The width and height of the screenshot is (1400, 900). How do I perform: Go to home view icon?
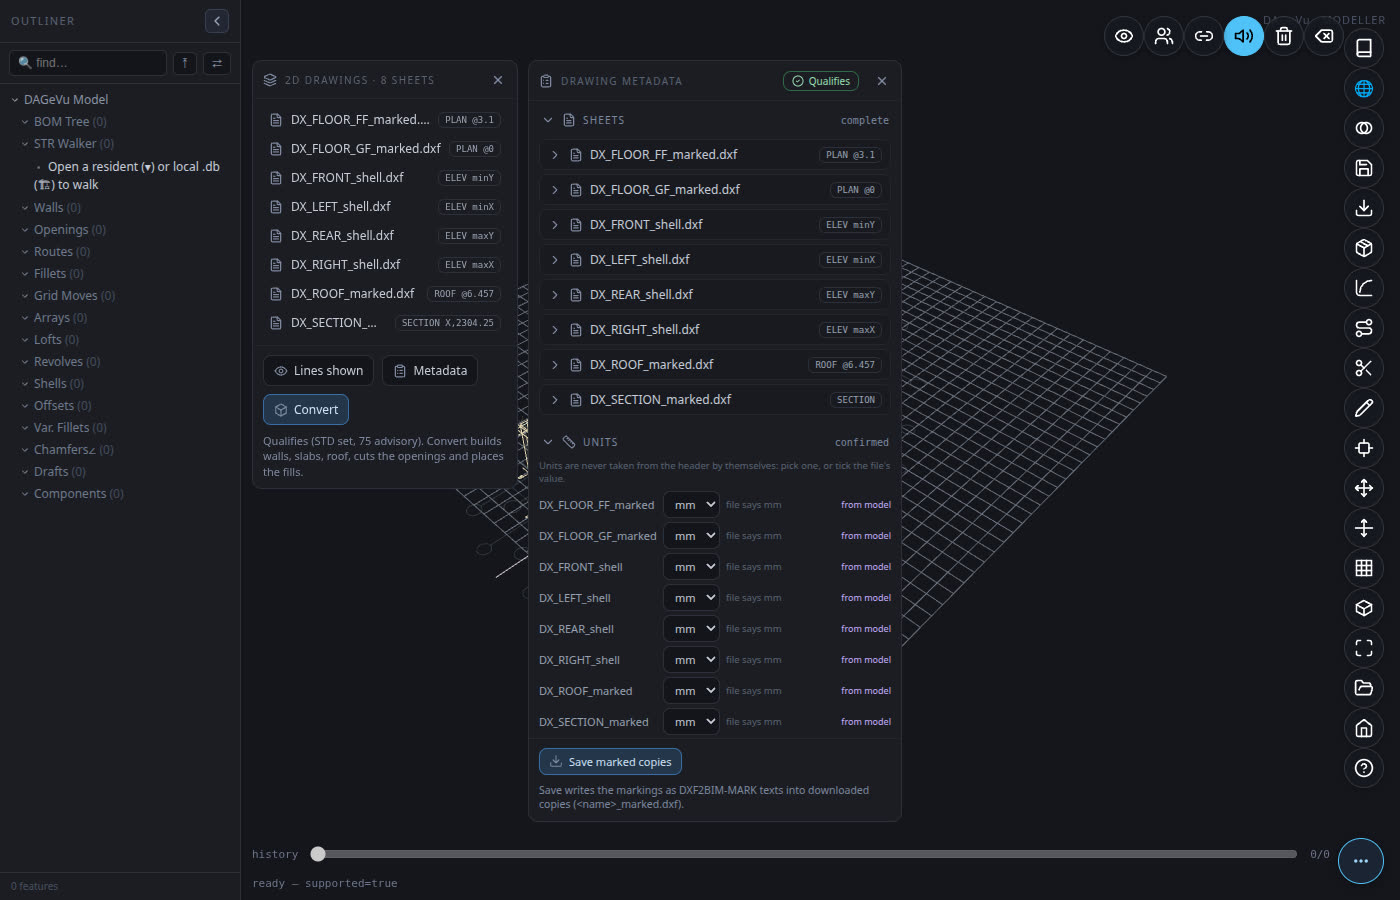(1364, 728)
